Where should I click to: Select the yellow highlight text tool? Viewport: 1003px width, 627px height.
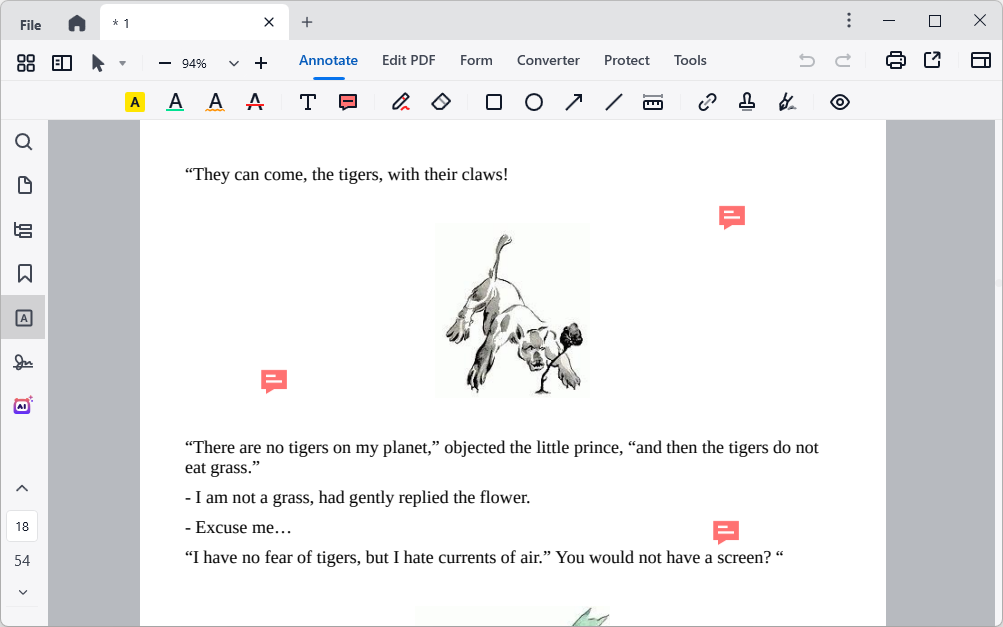point(135,102)
